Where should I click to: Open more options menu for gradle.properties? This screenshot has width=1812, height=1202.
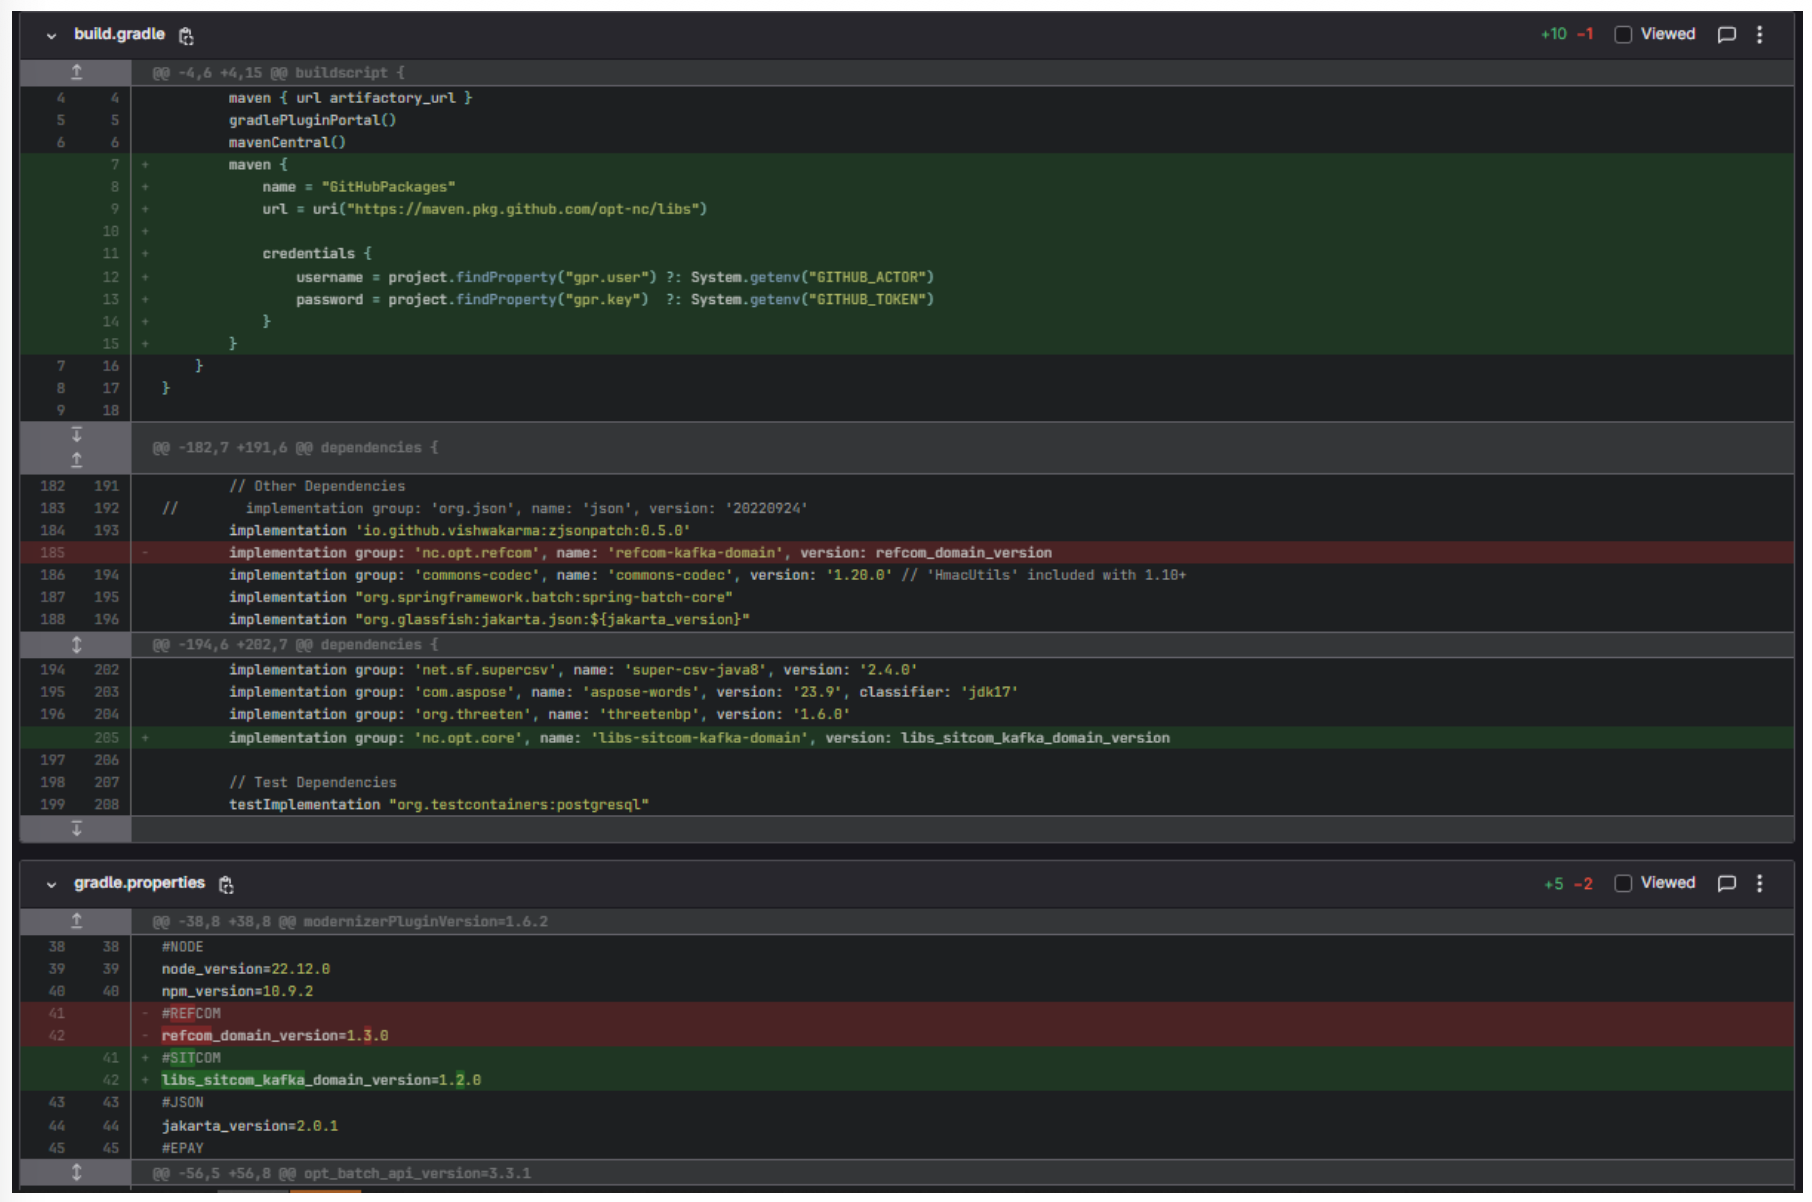pyautogui.click(x=1760, y=884)
